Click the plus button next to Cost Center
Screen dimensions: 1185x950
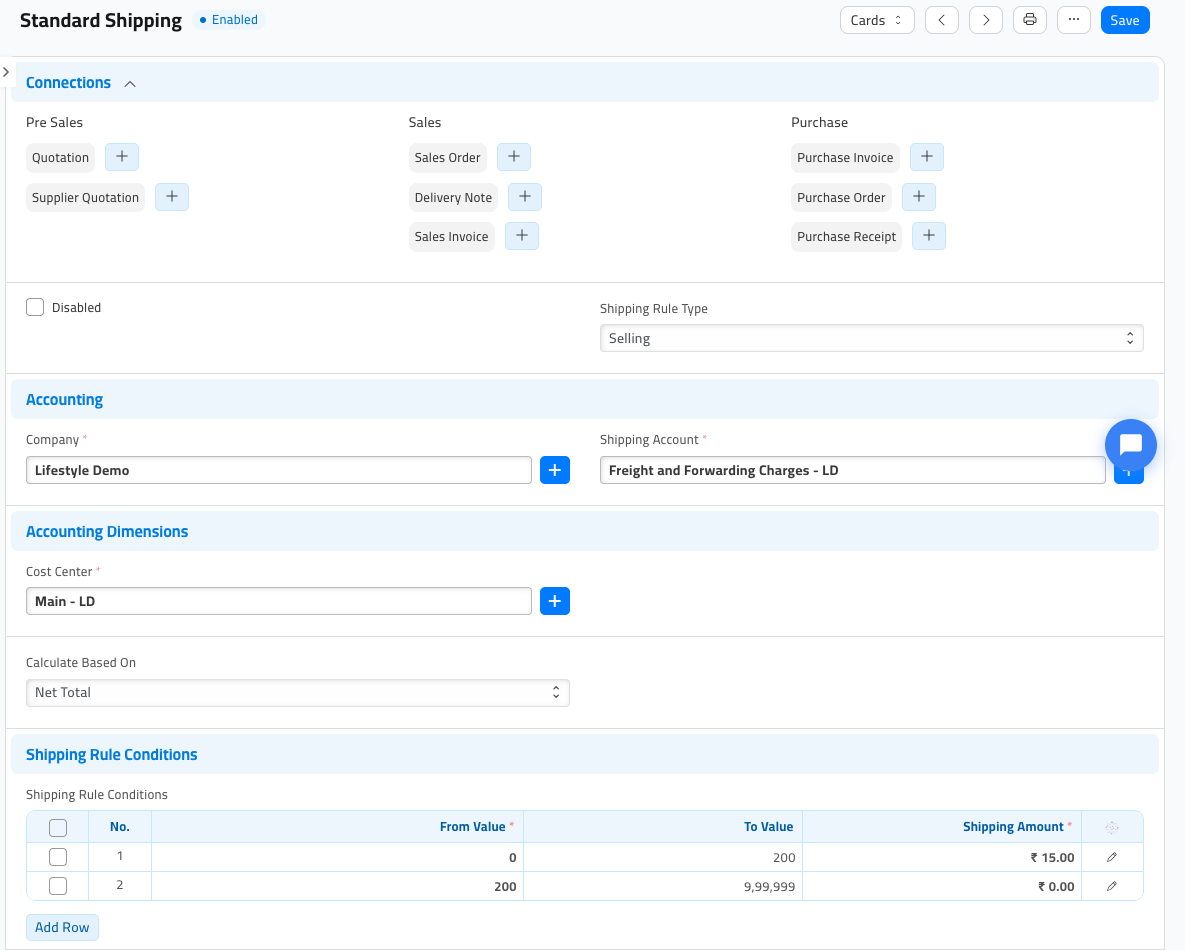pyautogui.click(x=555, y=601)
